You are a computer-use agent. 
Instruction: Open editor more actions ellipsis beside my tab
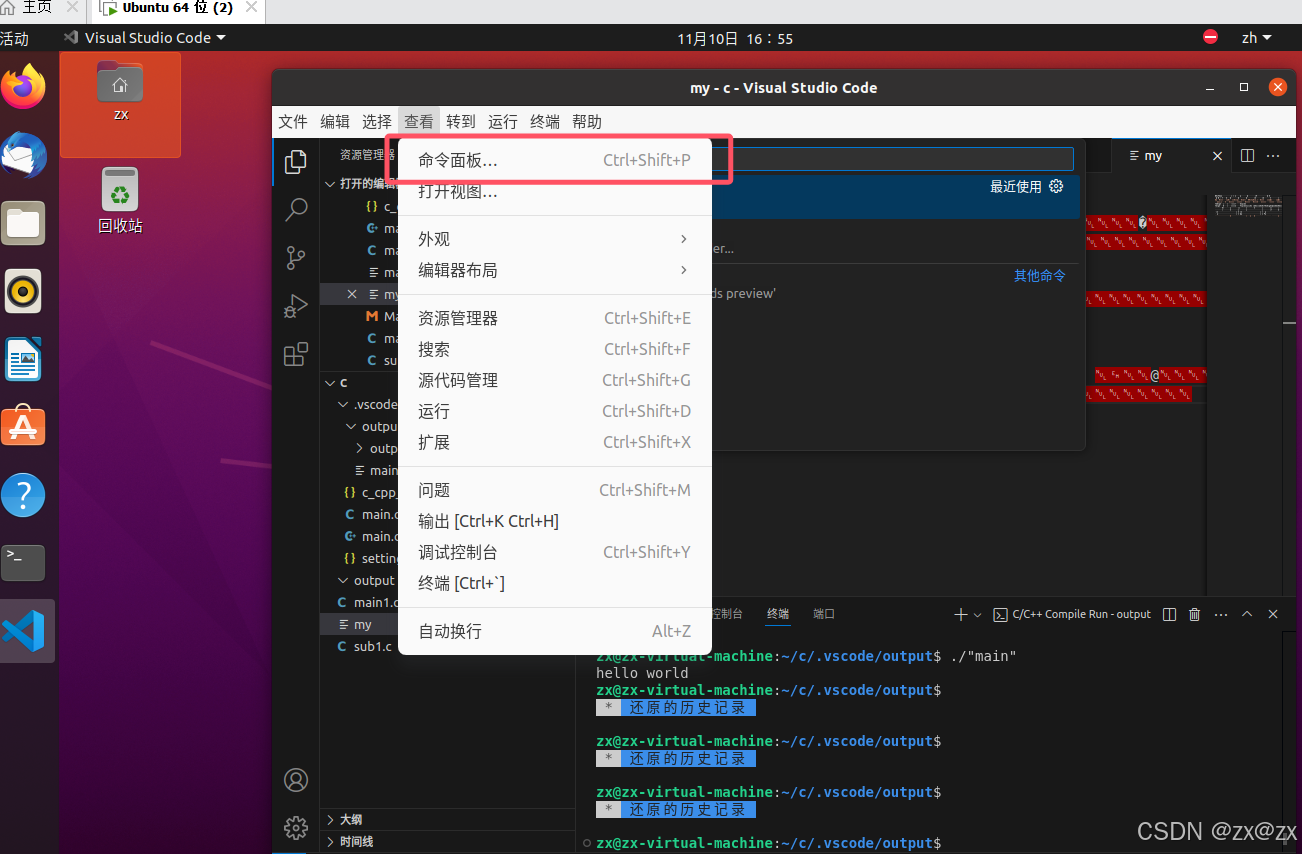click(1273, 156)
